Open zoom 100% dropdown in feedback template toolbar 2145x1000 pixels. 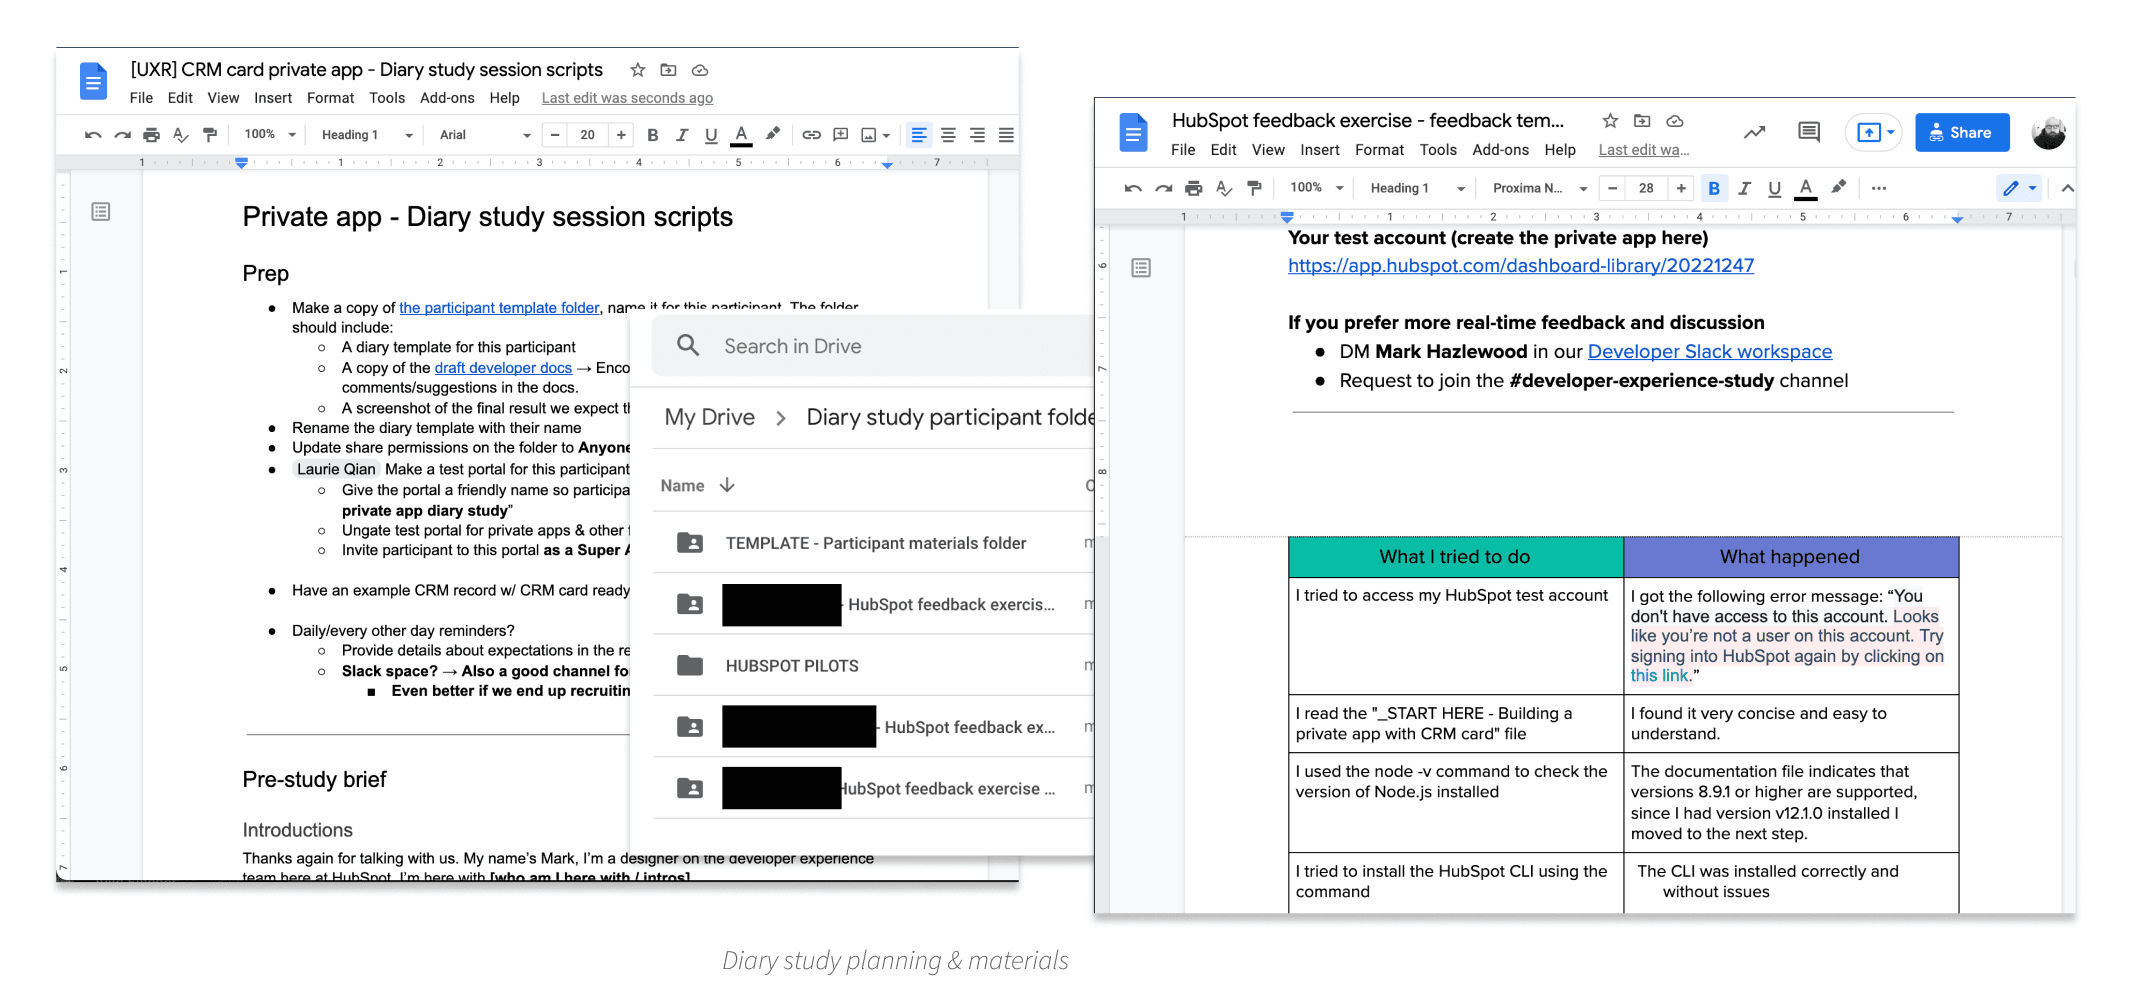(1316, 188)
